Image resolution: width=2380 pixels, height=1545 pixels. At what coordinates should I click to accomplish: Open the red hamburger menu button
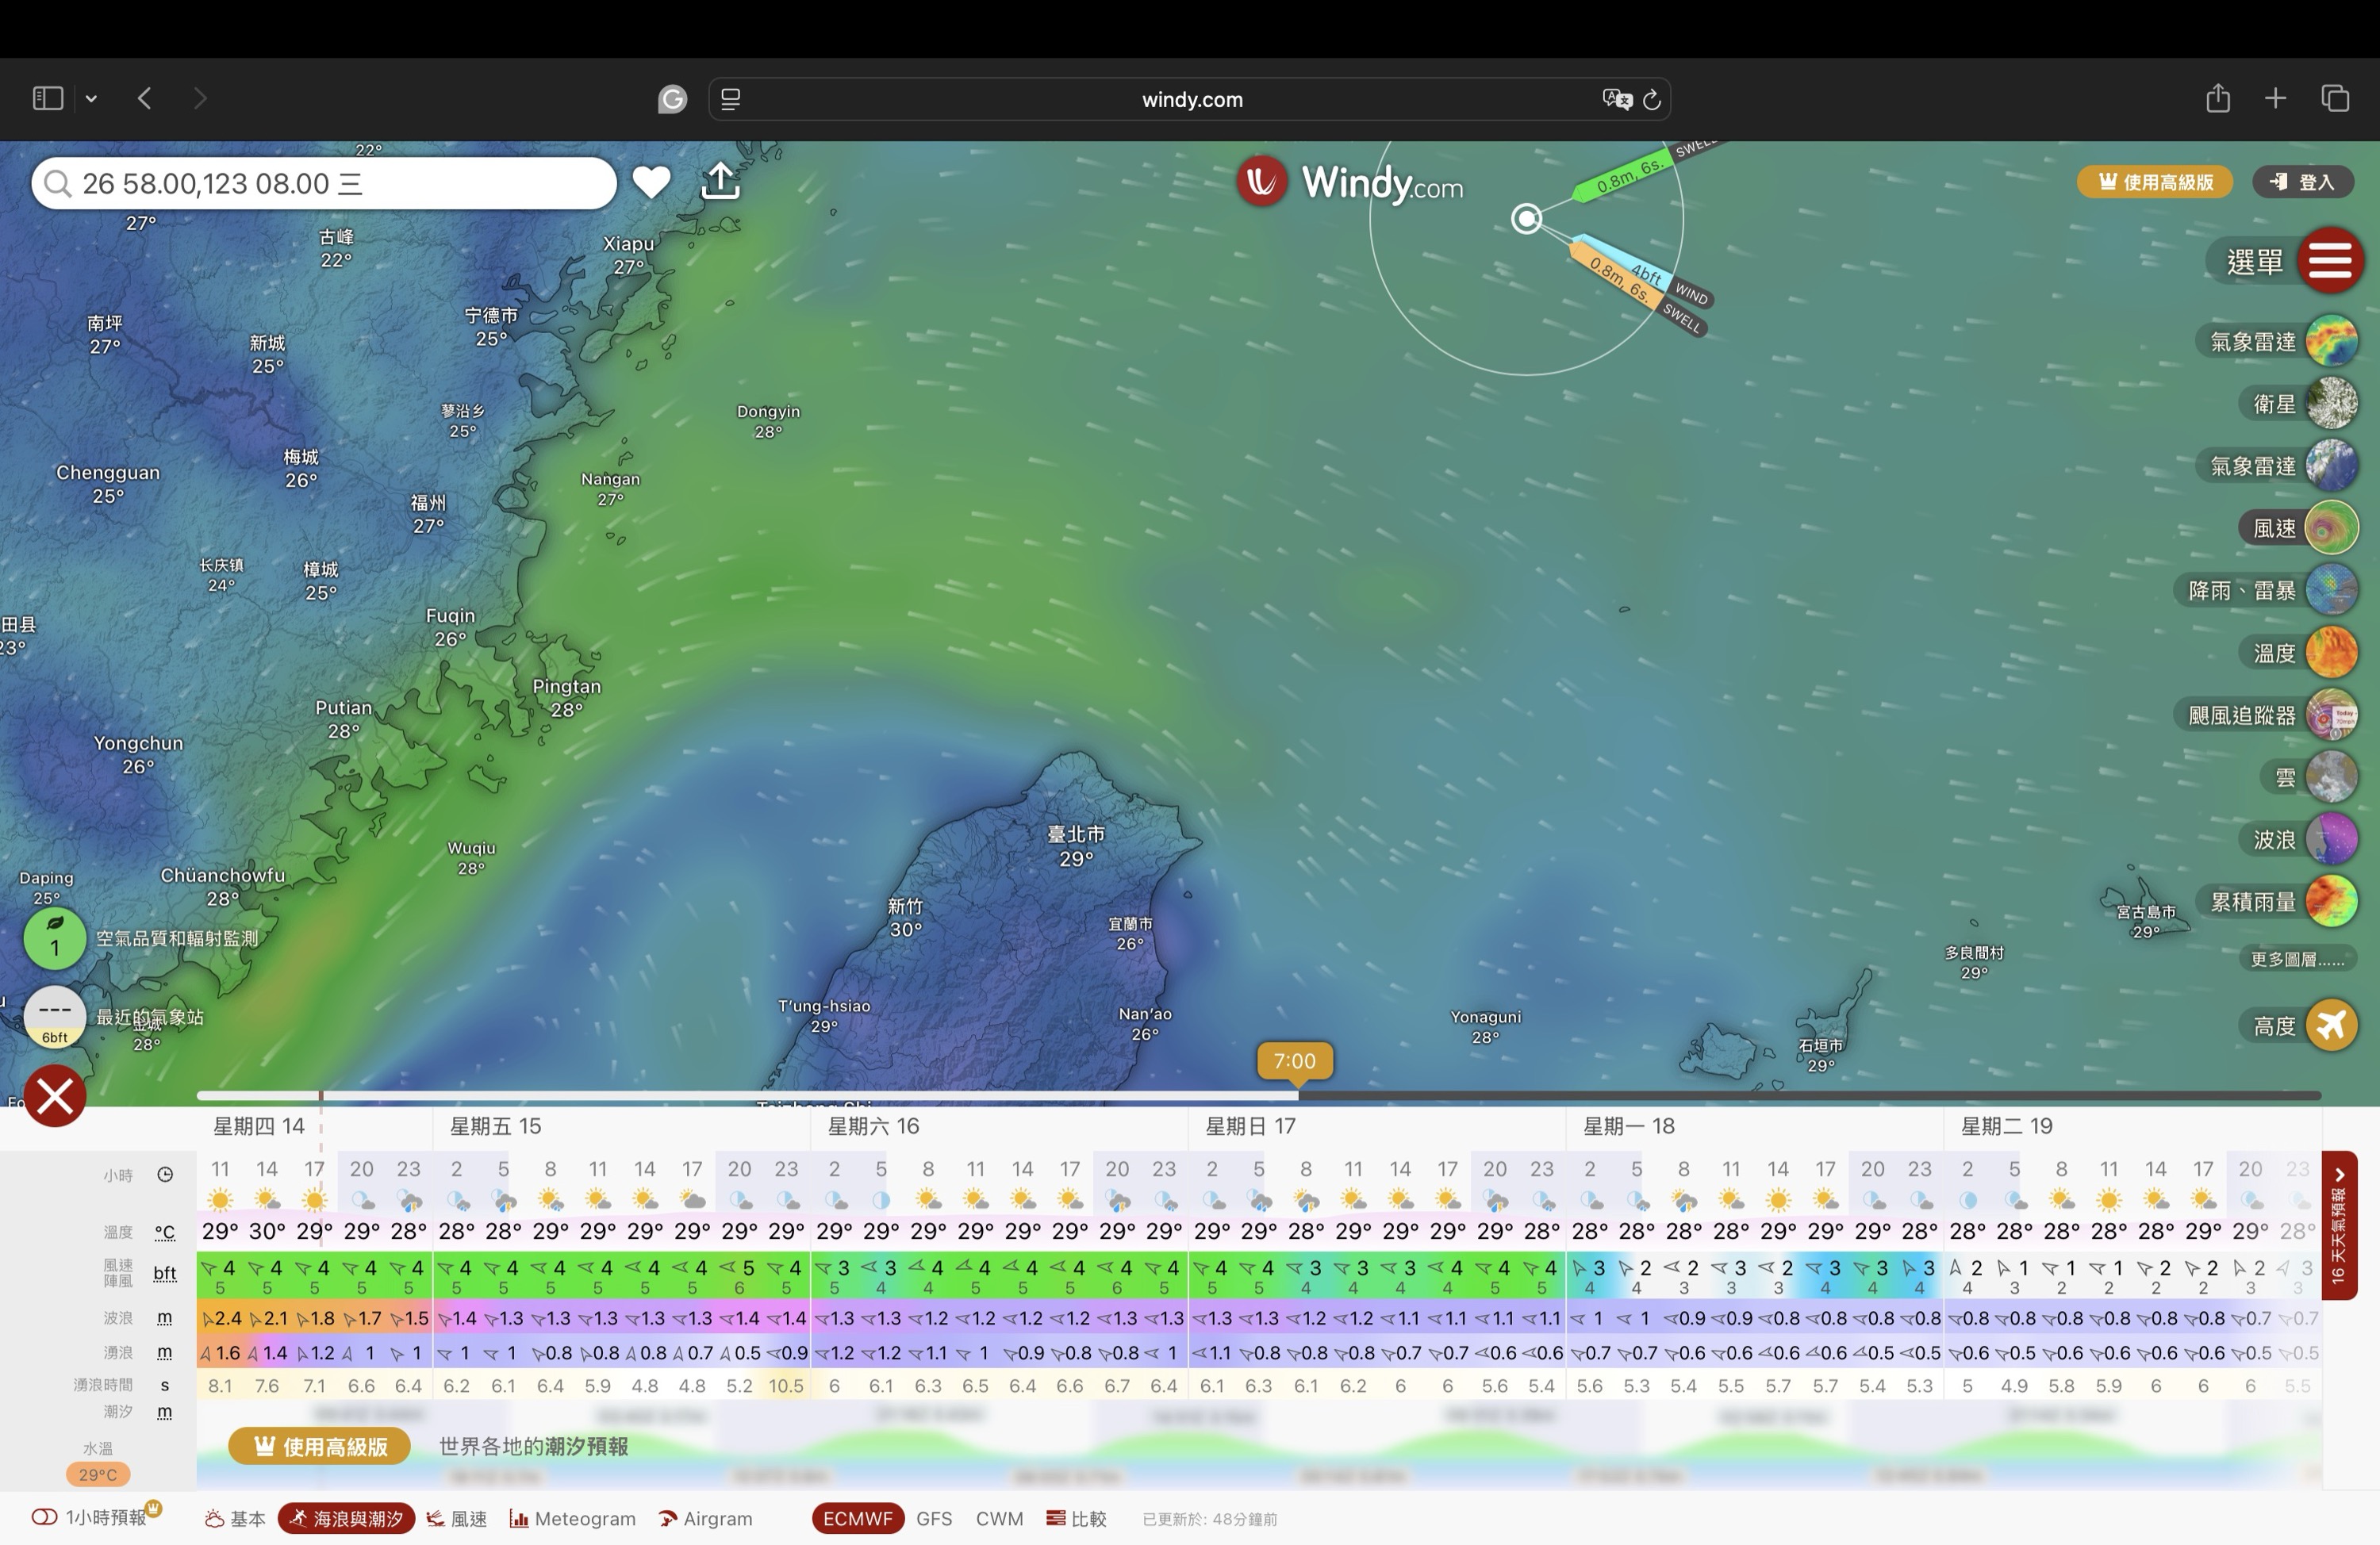pyautogui.click(x=2329, y=261)
